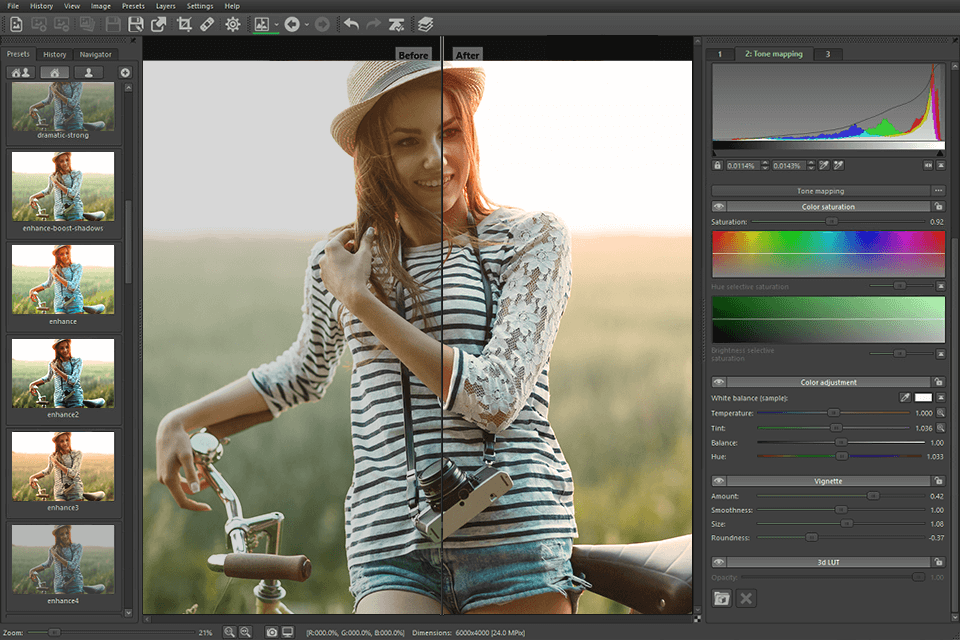The width and height of the screenshot is (960, 640).
Task: Open a 3d LUT file via folder icon
Action: pyautogui.click(x=722, y=597)
